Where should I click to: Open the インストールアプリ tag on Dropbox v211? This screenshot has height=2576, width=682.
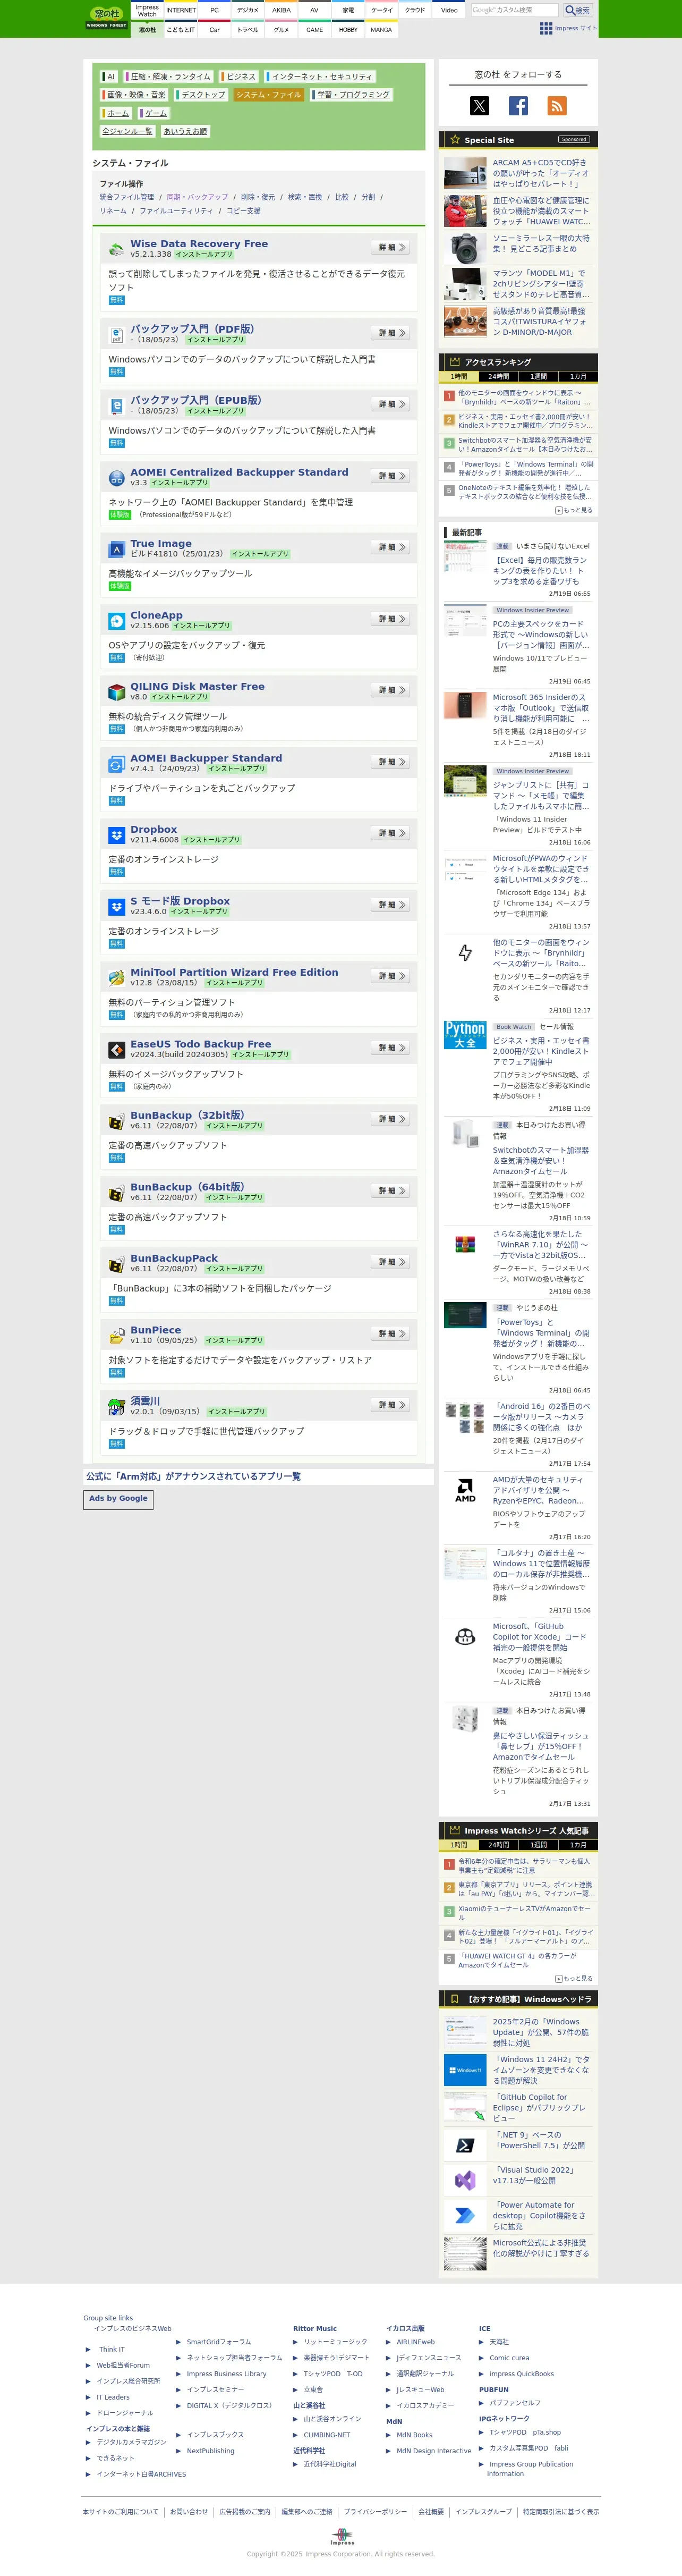pos(211,840)
